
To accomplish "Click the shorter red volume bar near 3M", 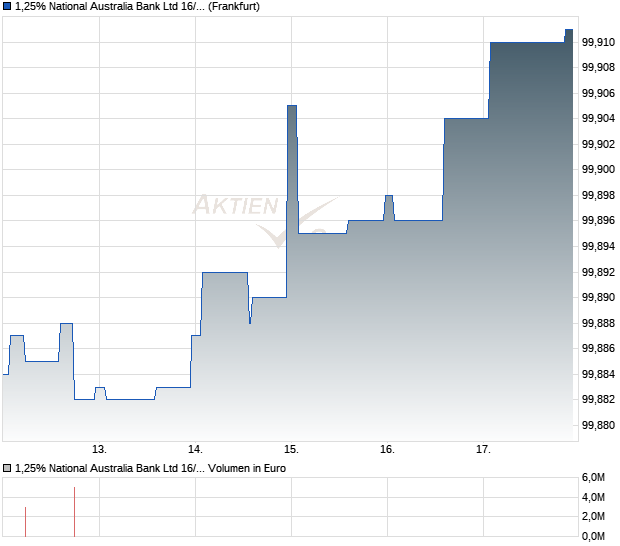I will [25, 522].
